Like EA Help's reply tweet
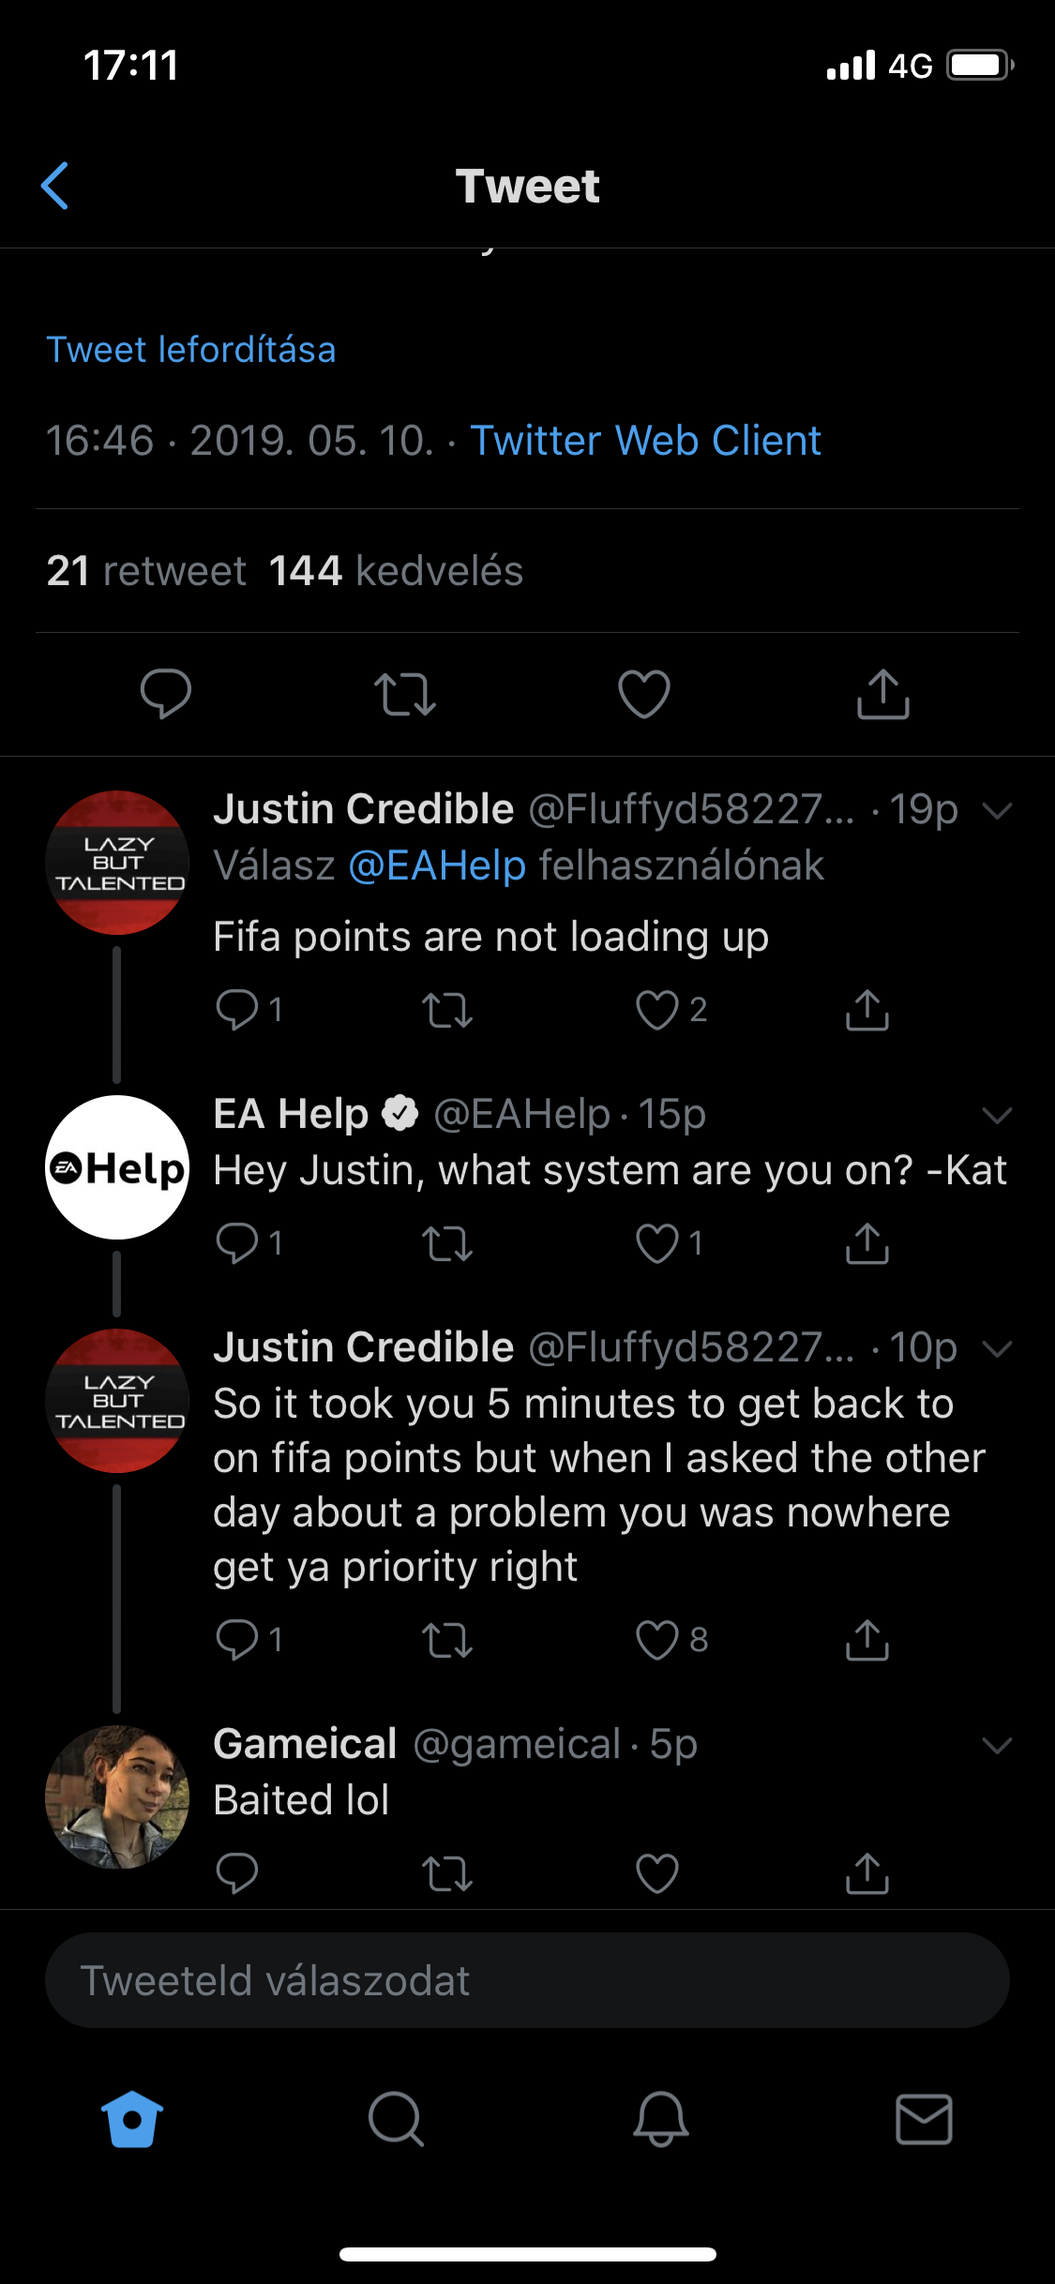This screenshot has width=1055, height=2284. (658, 1243)
